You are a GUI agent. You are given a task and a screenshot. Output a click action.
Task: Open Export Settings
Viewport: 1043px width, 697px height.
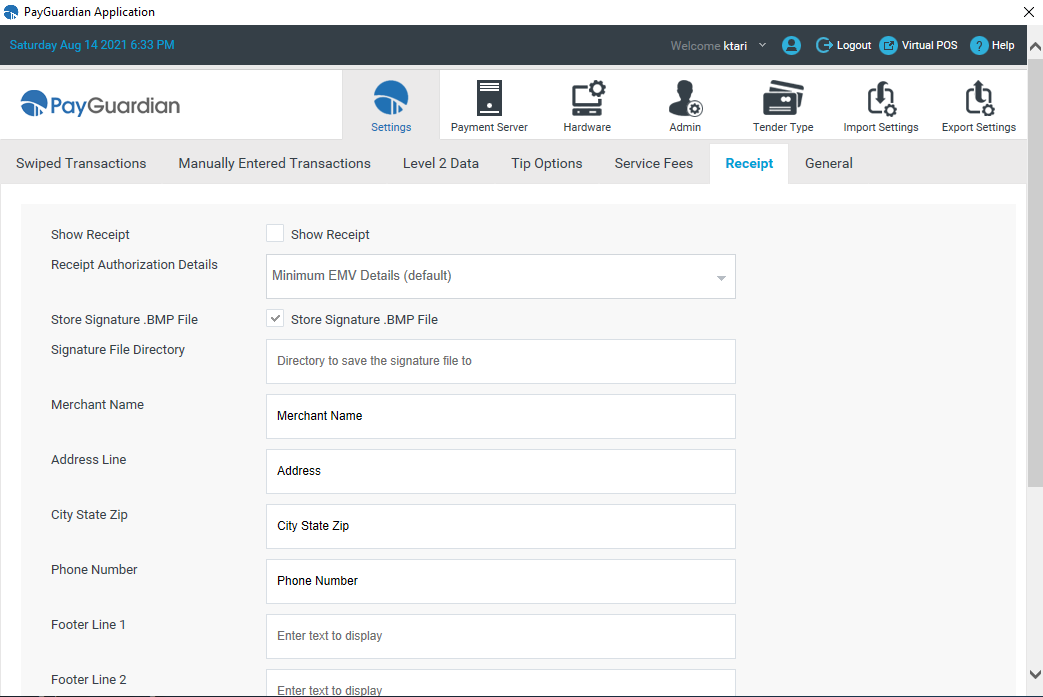978,104
